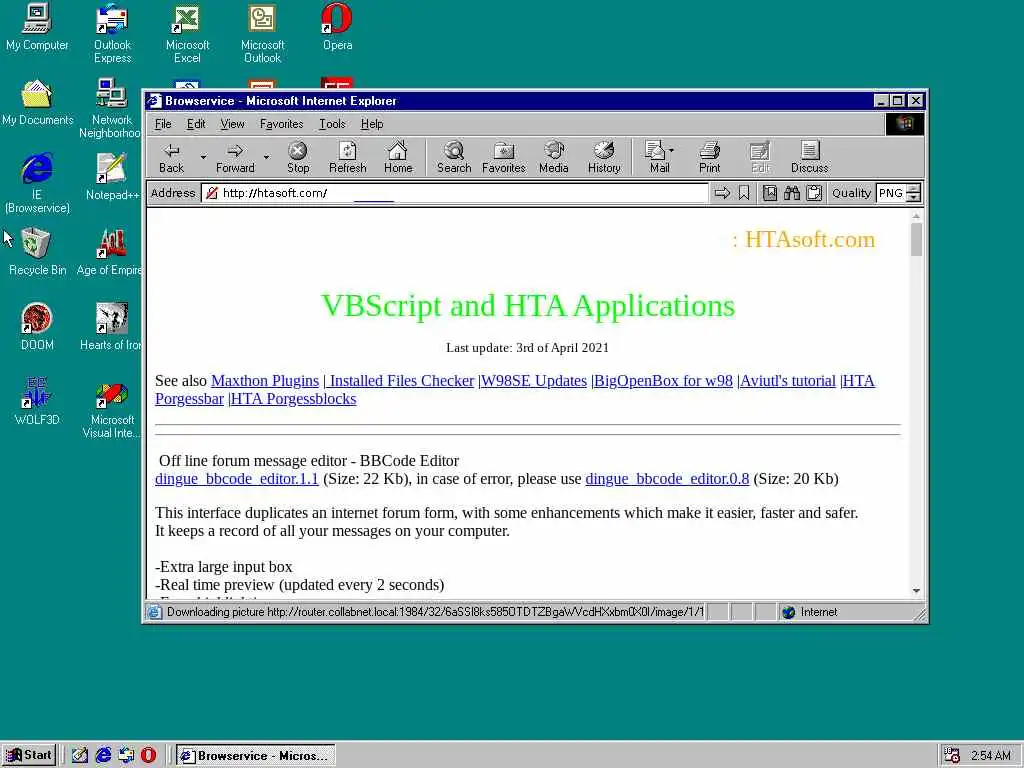Open the Favorites menu
Screen dimensions: 1024x768
[281, 124]
